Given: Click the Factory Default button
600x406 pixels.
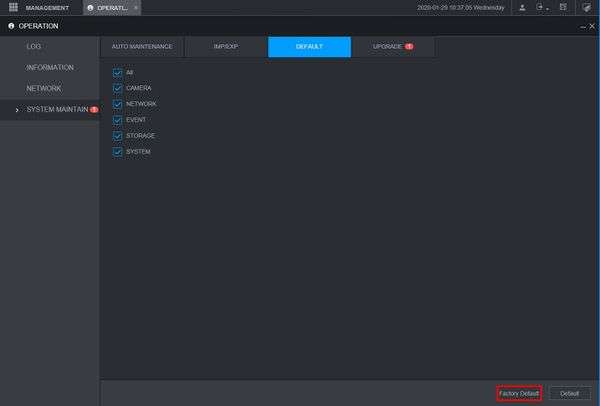Looking at the screenshot, I should (519, 393).
